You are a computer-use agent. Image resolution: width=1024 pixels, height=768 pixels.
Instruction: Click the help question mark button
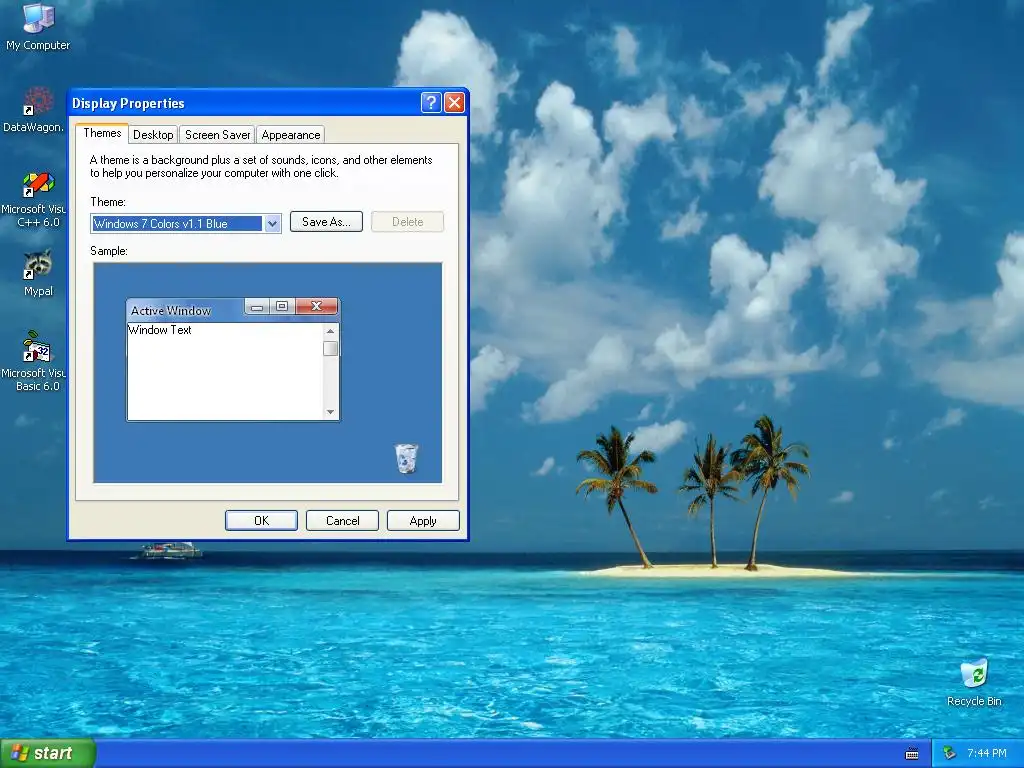(x=431, y=103)
